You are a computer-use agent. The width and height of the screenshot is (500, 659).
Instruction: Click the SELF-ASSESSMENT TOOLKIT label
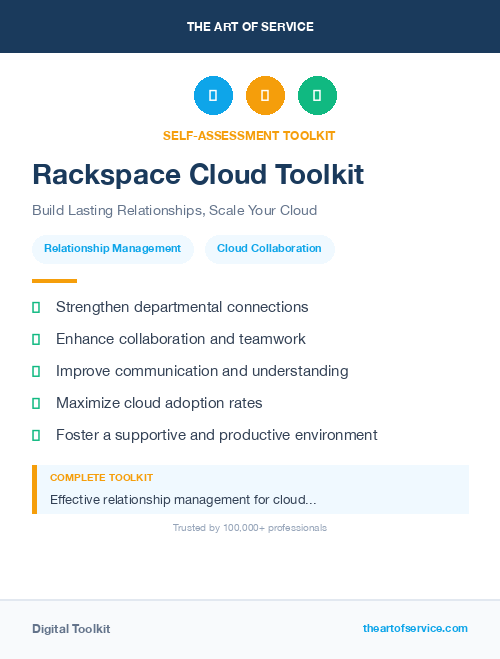(x=249, y=136)
